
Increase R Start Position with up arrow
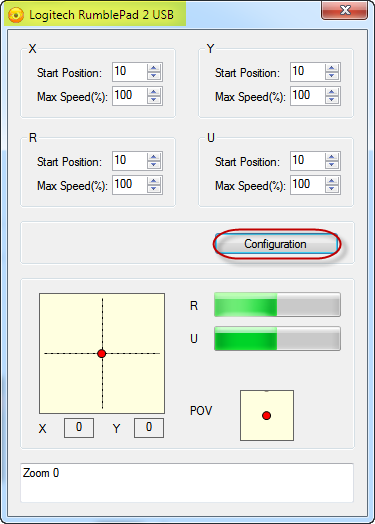click(154, 157)
